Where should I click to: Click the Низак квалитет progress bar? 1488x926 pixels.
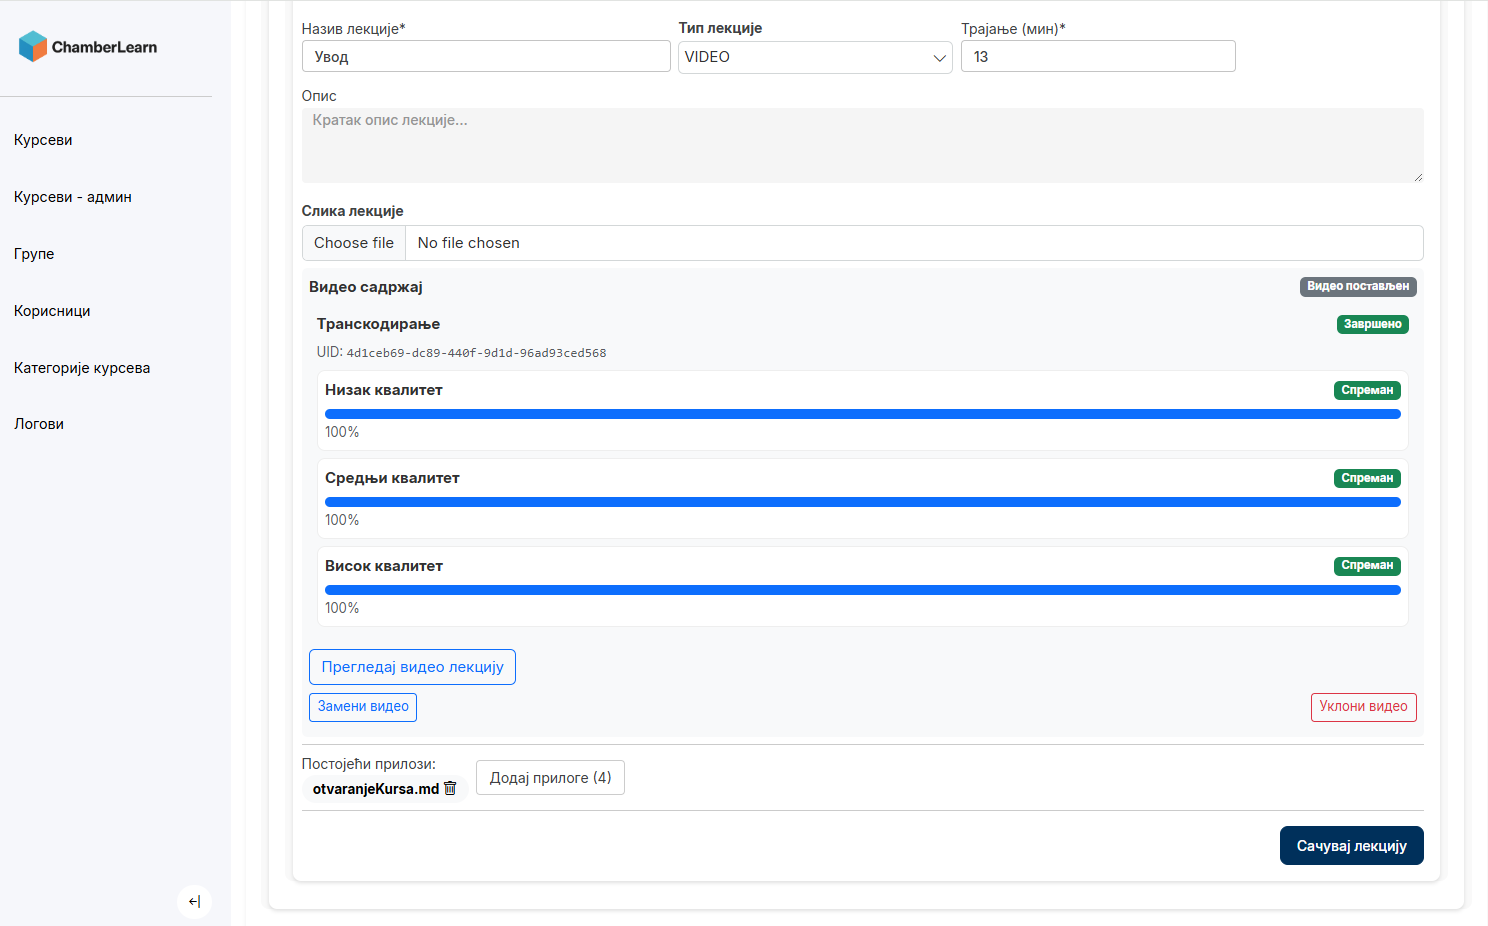[x=863, y=414]
